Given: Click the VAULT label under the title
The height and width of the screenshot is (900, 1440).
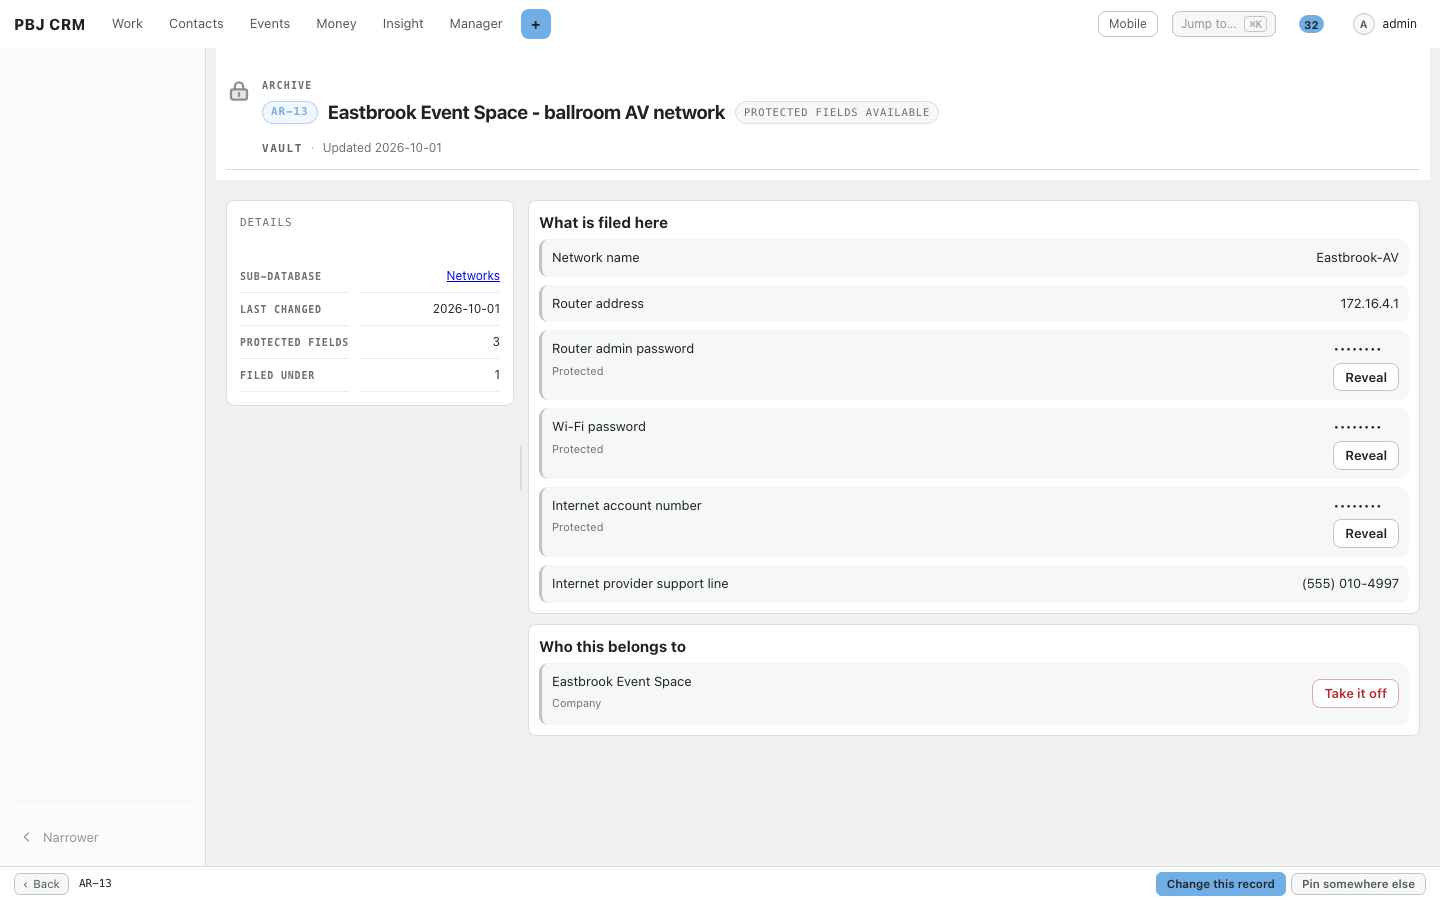Looking at the screenshot, I should 282,148.
